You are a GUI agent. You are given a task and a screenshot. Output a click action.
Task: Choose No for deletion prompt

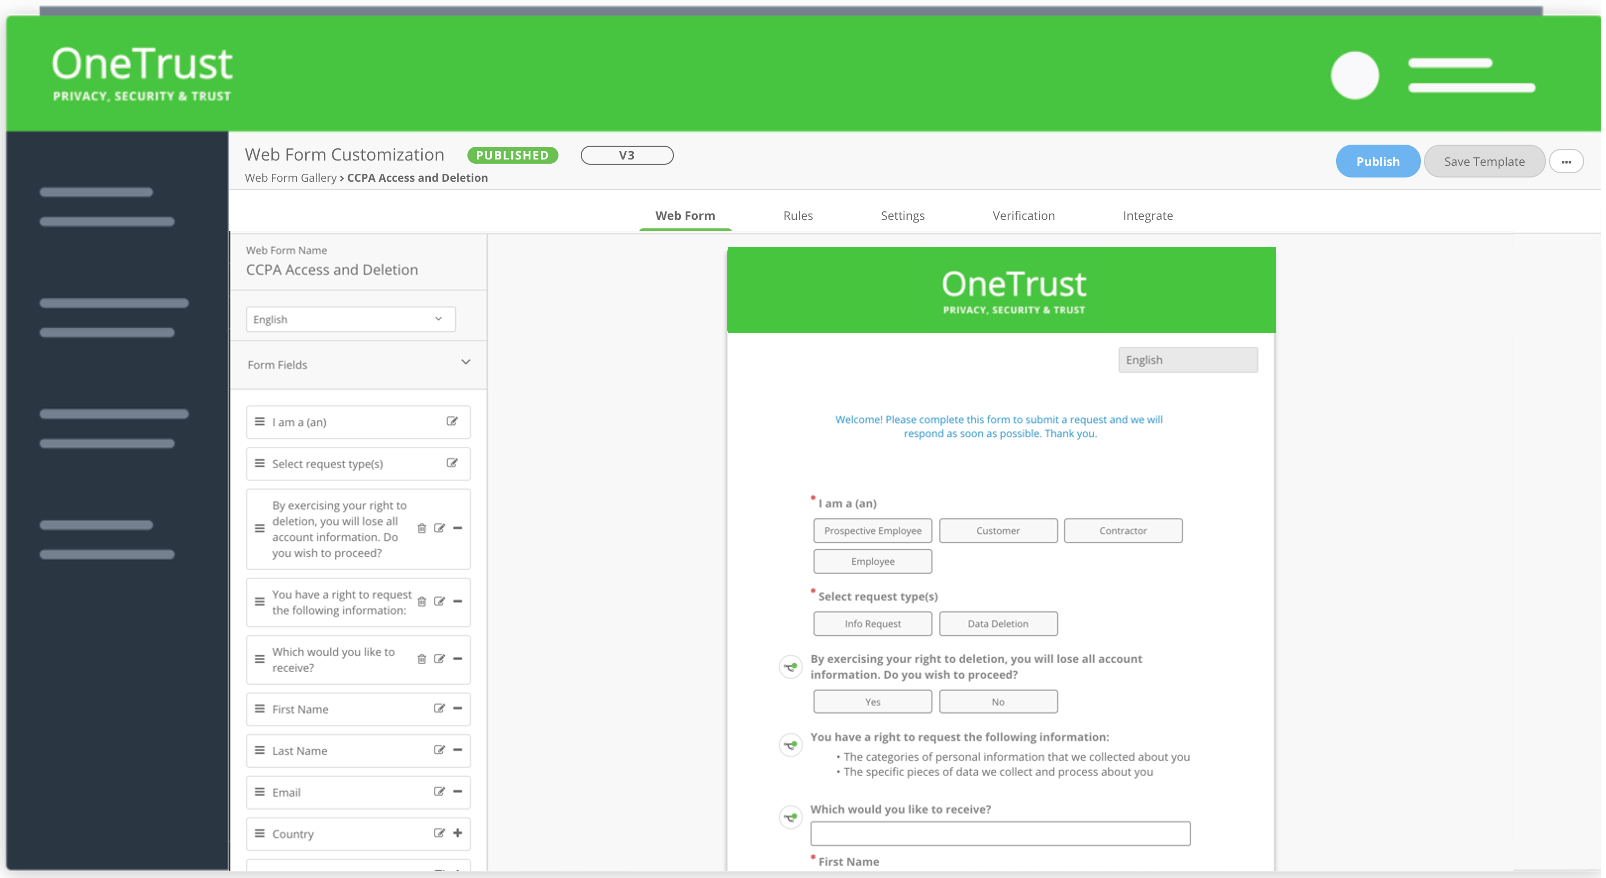point(998,702)
